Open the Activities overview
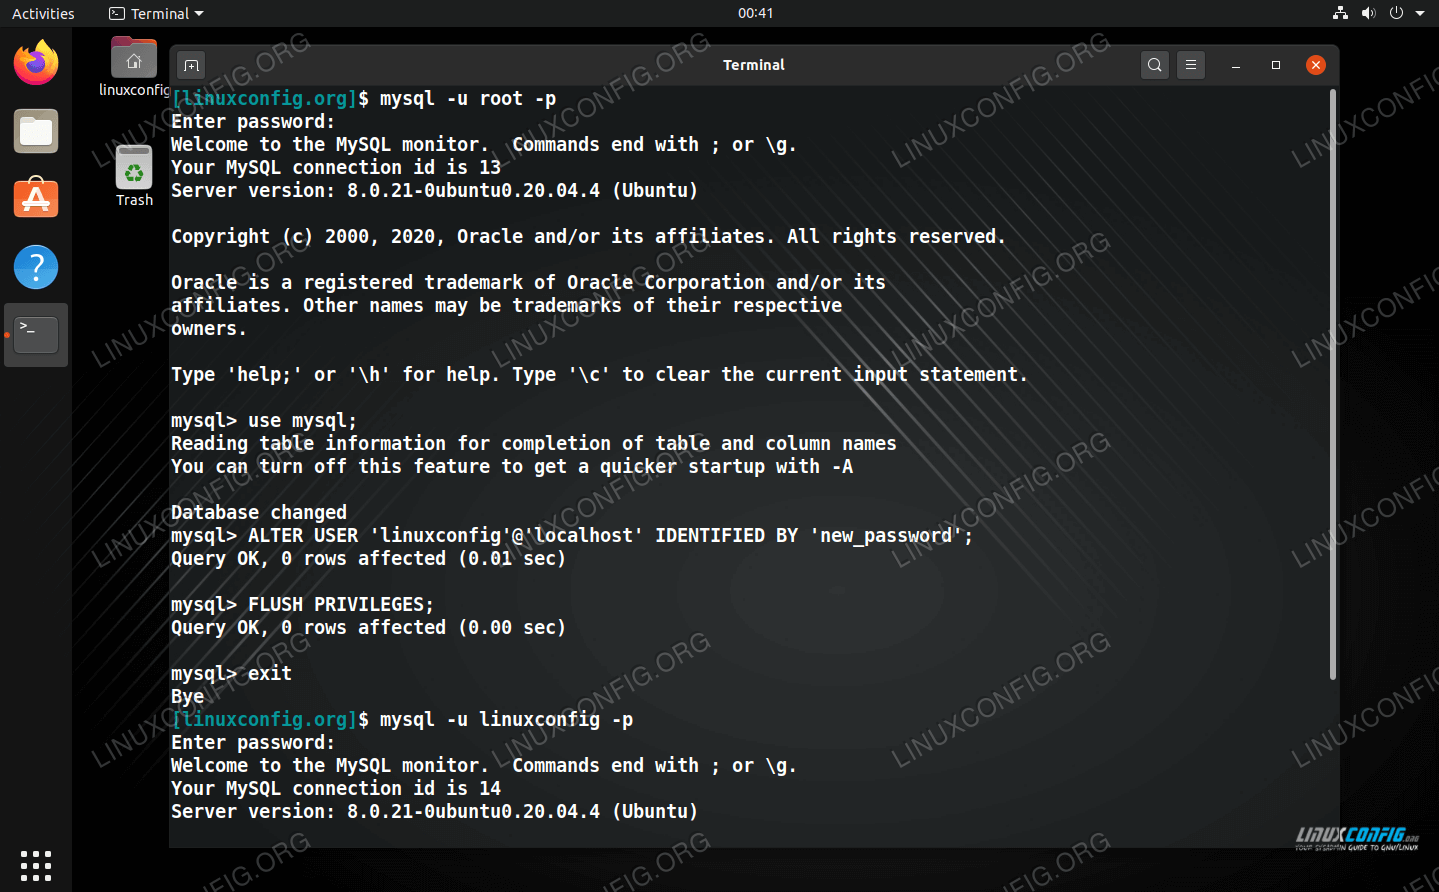The height and width of the screenshot is (892, 1439). 43,13
